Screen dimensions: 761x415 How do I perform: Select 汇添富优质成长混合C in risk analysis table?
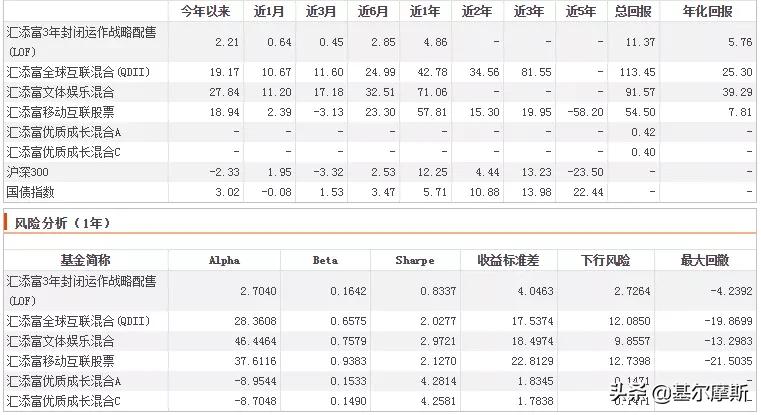63,401
